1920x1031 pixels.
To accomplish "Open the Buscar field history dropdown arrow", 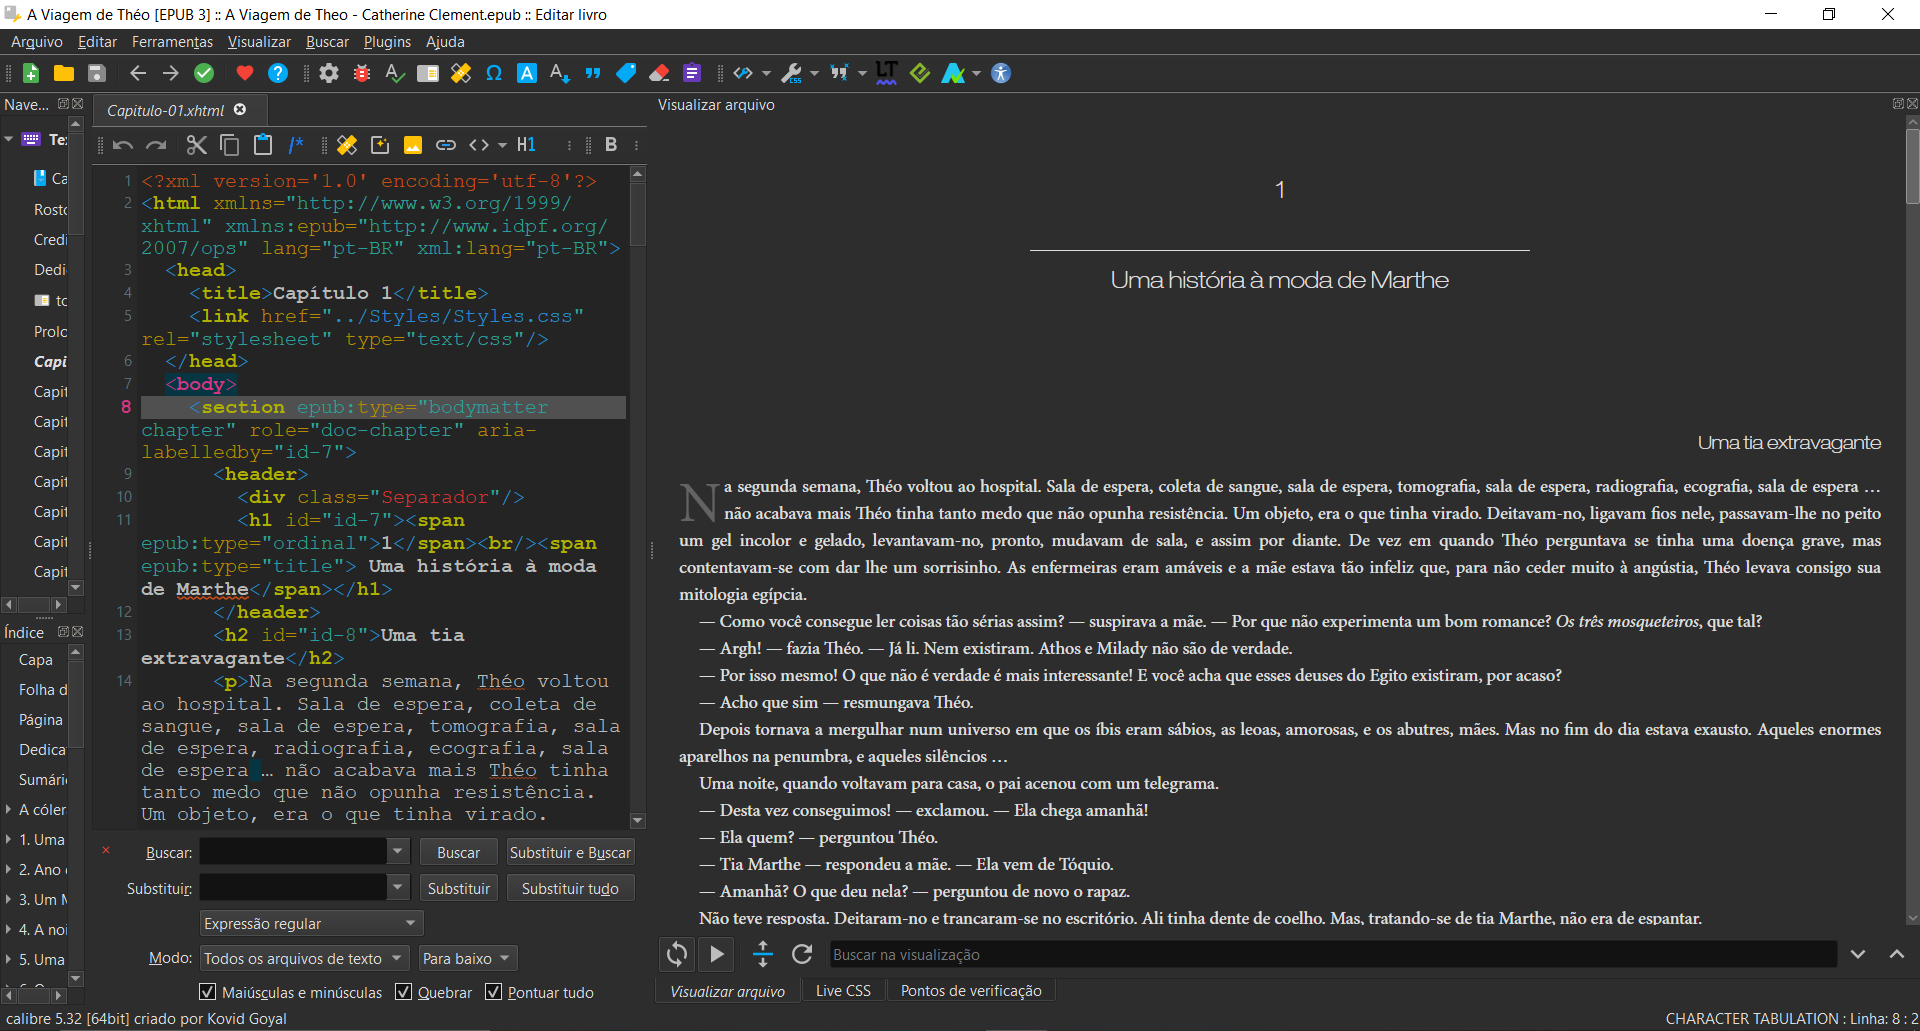I will (x=398, y=852).
